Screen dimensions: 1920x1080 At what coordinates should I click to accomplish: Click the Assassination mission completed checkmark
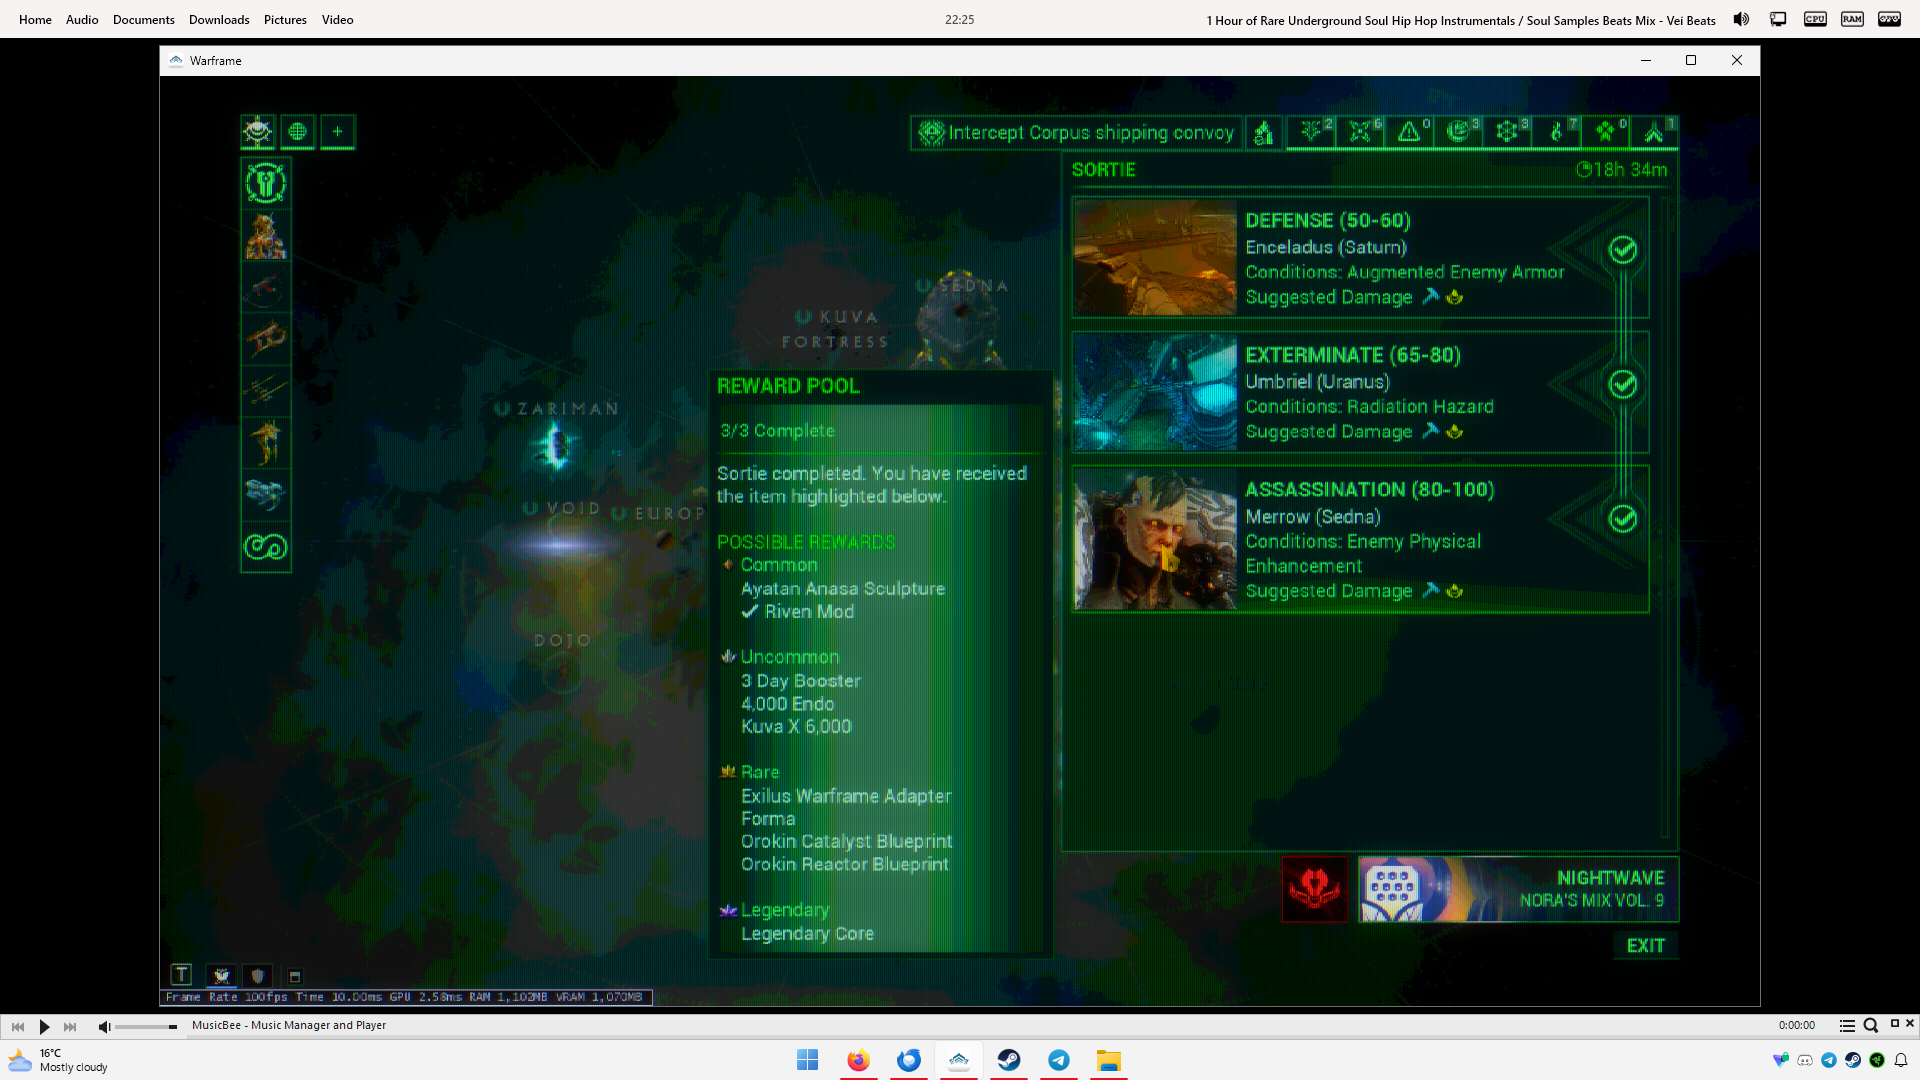pos(1622,518)
